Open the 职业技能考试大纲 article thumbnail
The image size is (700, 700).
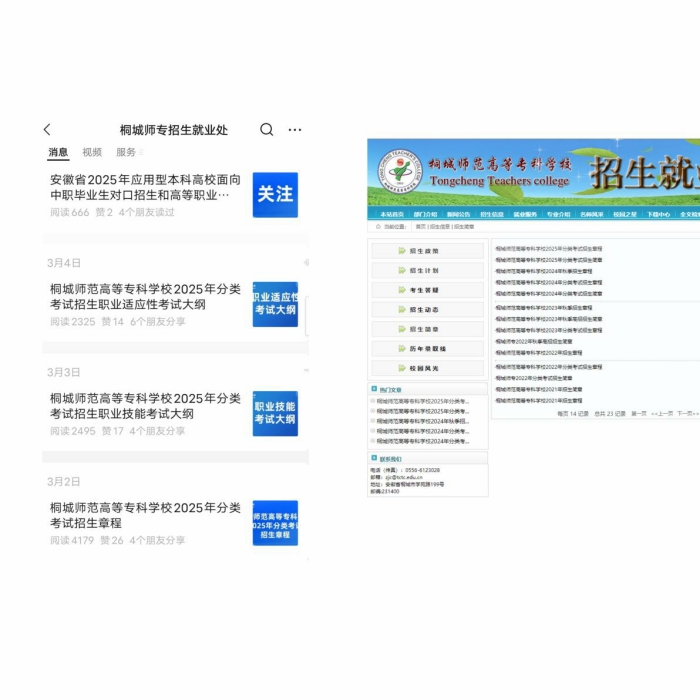275,413
